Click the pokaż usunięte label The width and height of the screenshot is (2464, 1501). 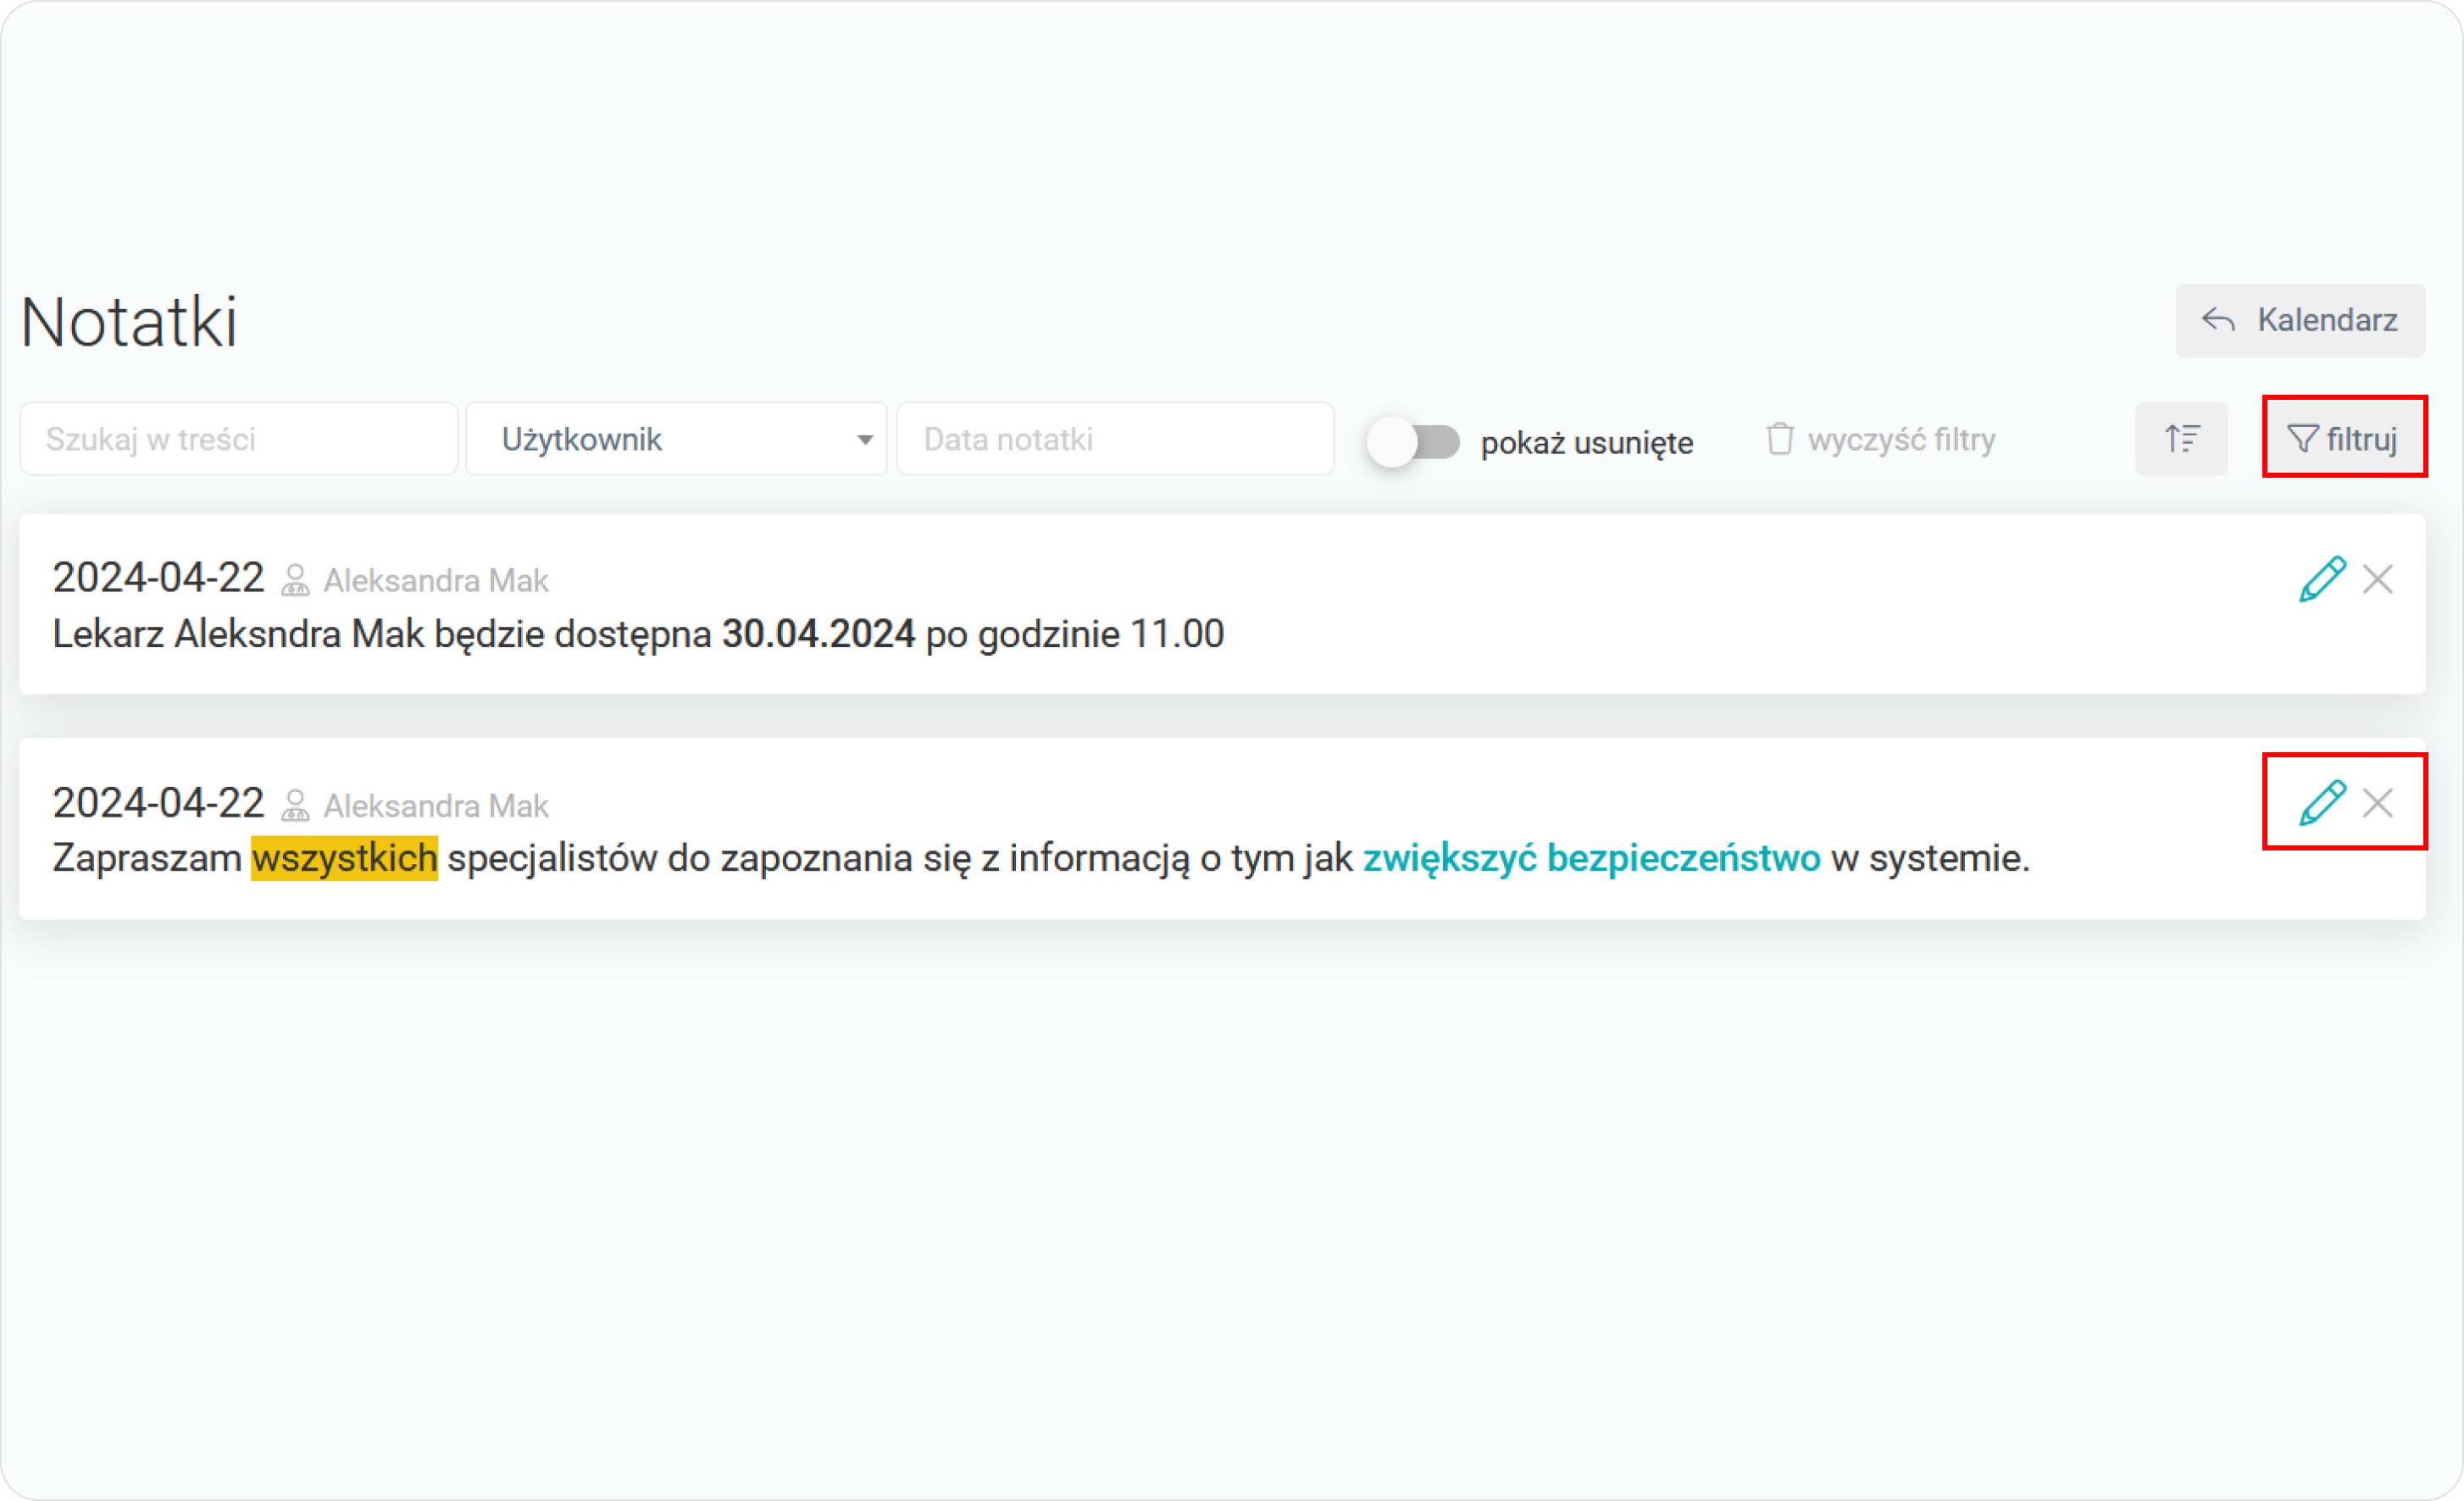(x=1587, y=442)
